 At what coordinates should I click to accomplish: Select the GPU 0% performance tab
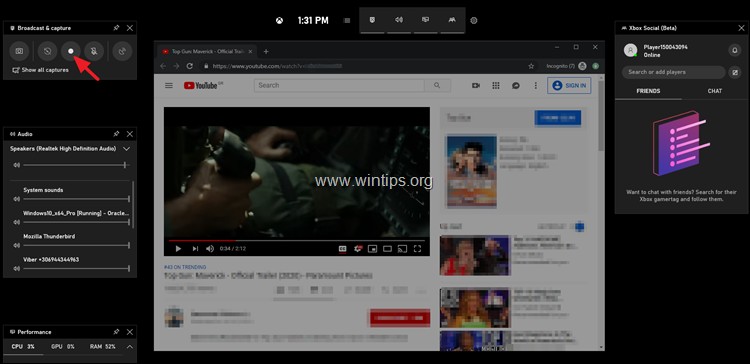tap(63, 346)
